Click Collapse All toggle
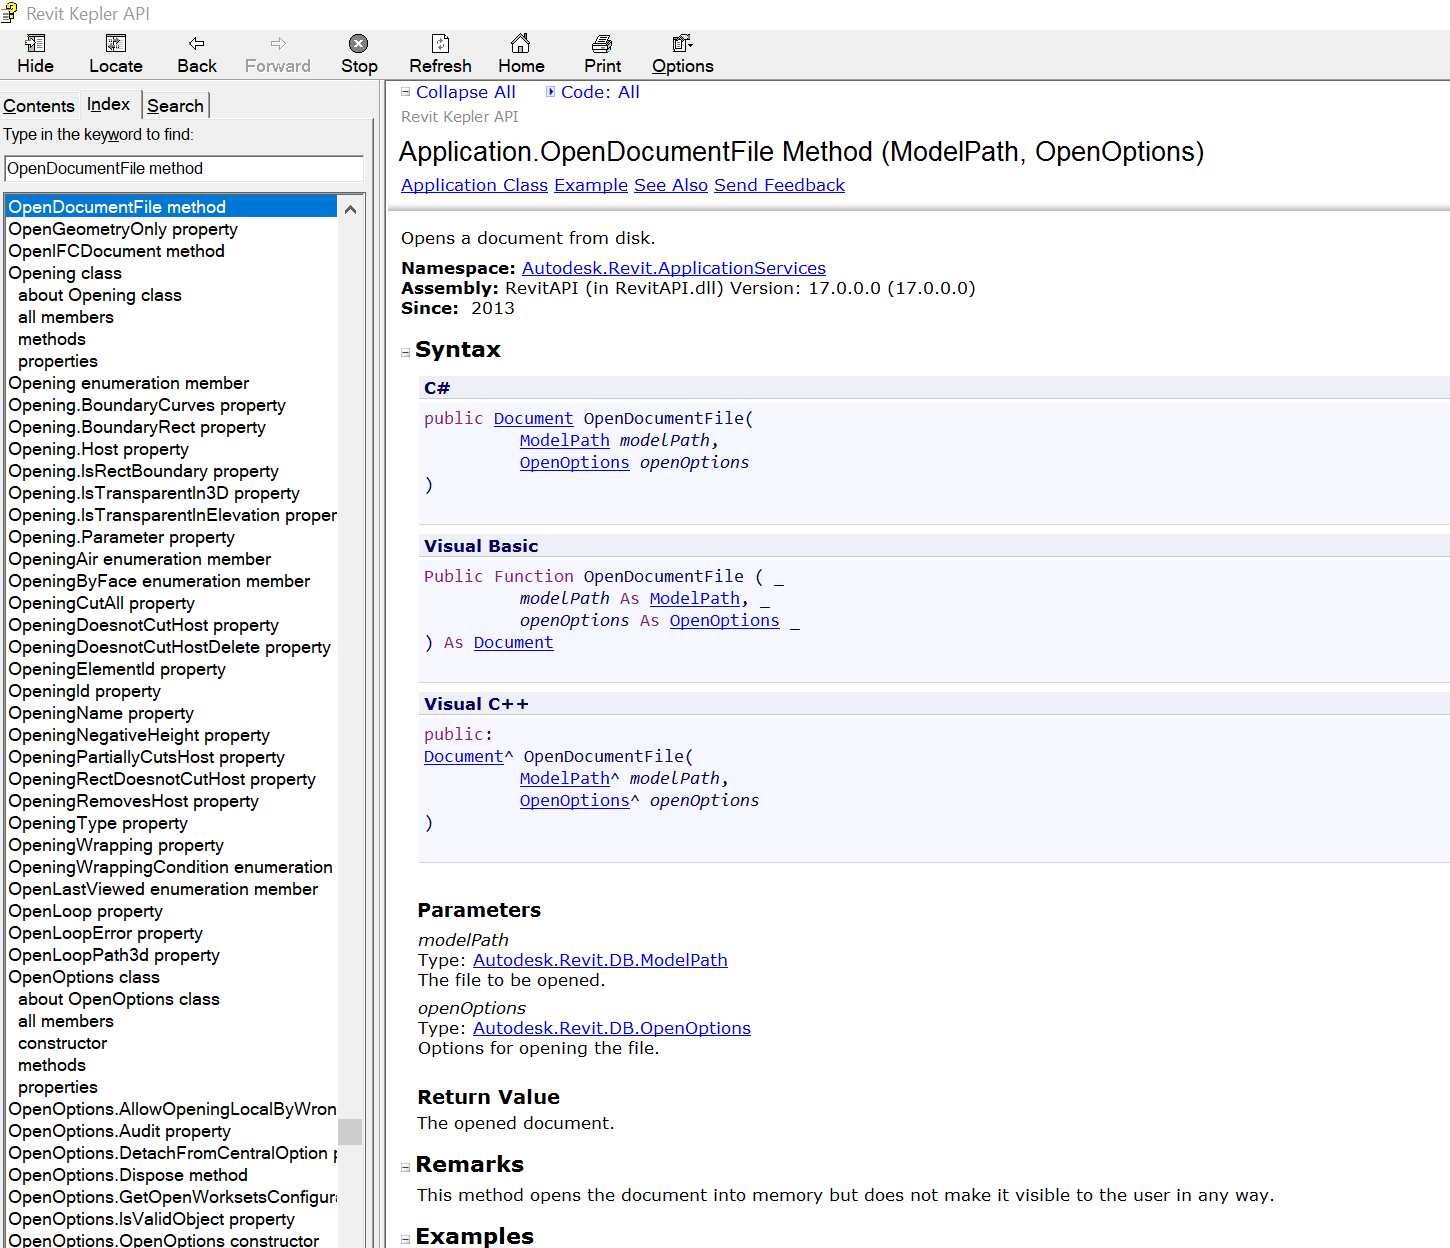 point(465,92)
